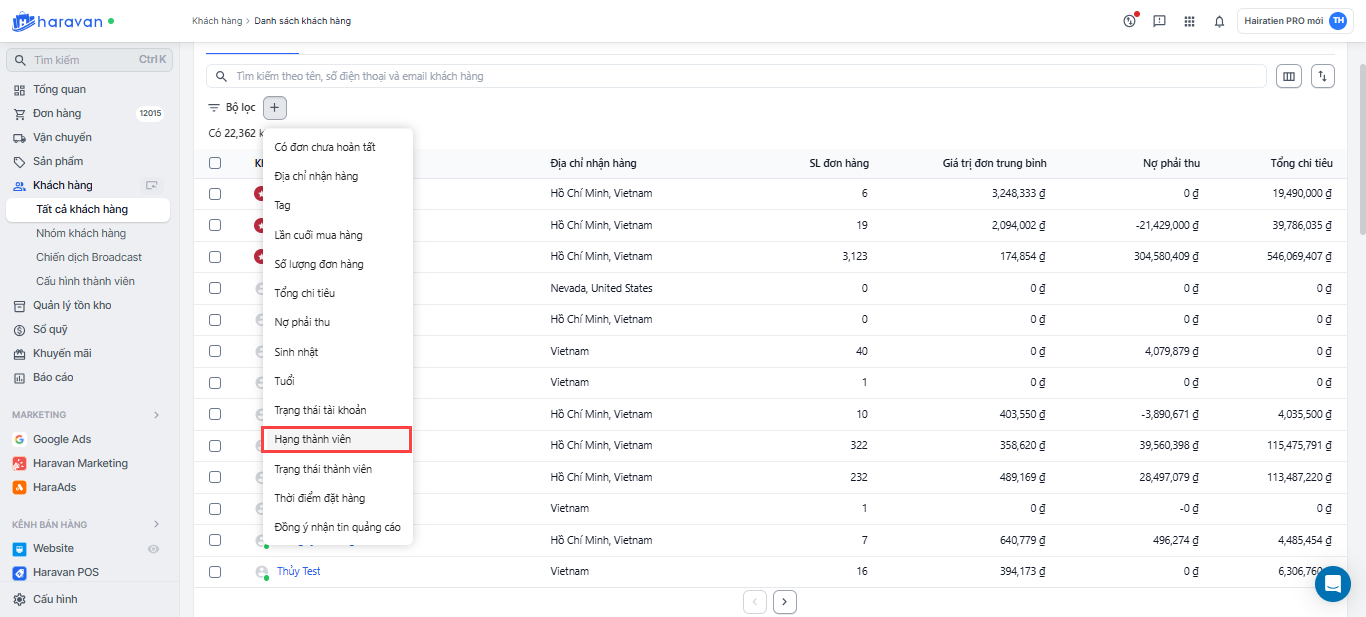Expand the Kênh bán hàng section chevron
This screenshot has height=617, width=1366.
(156, 524)
